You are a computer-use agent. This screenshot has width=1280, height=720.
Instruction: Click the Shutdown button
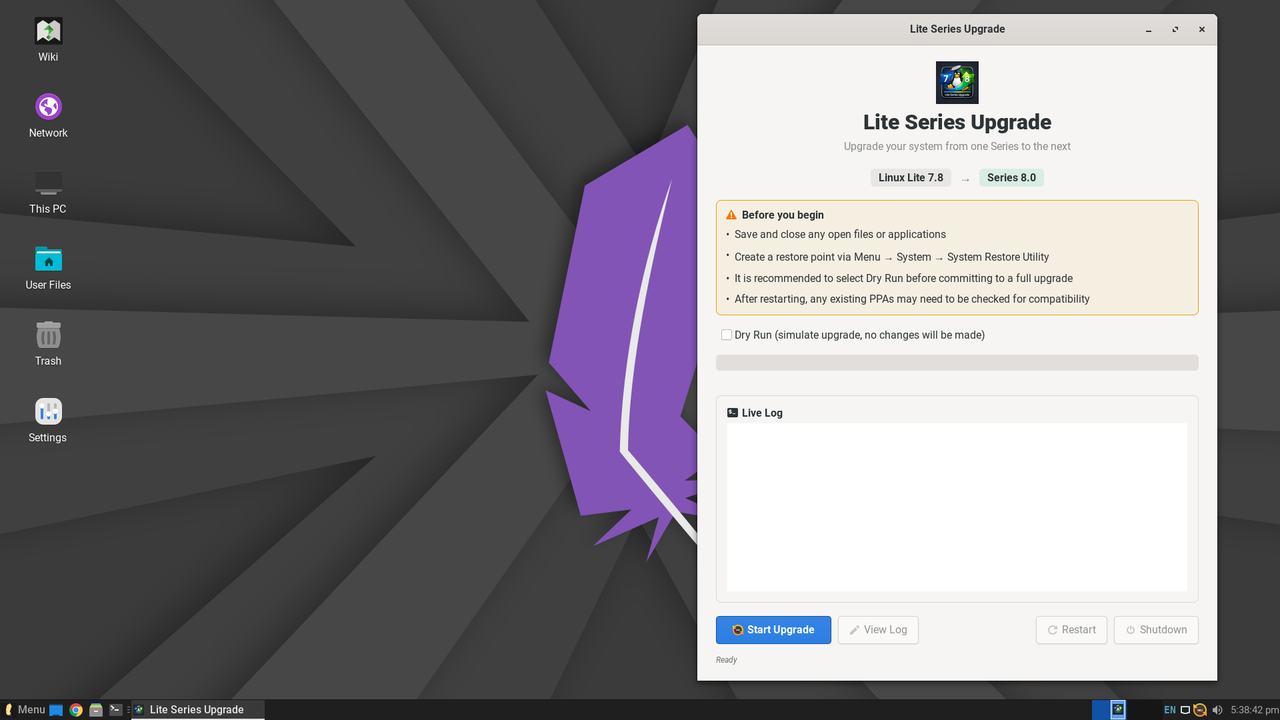pyautogui.click(x=1156, y=630)
